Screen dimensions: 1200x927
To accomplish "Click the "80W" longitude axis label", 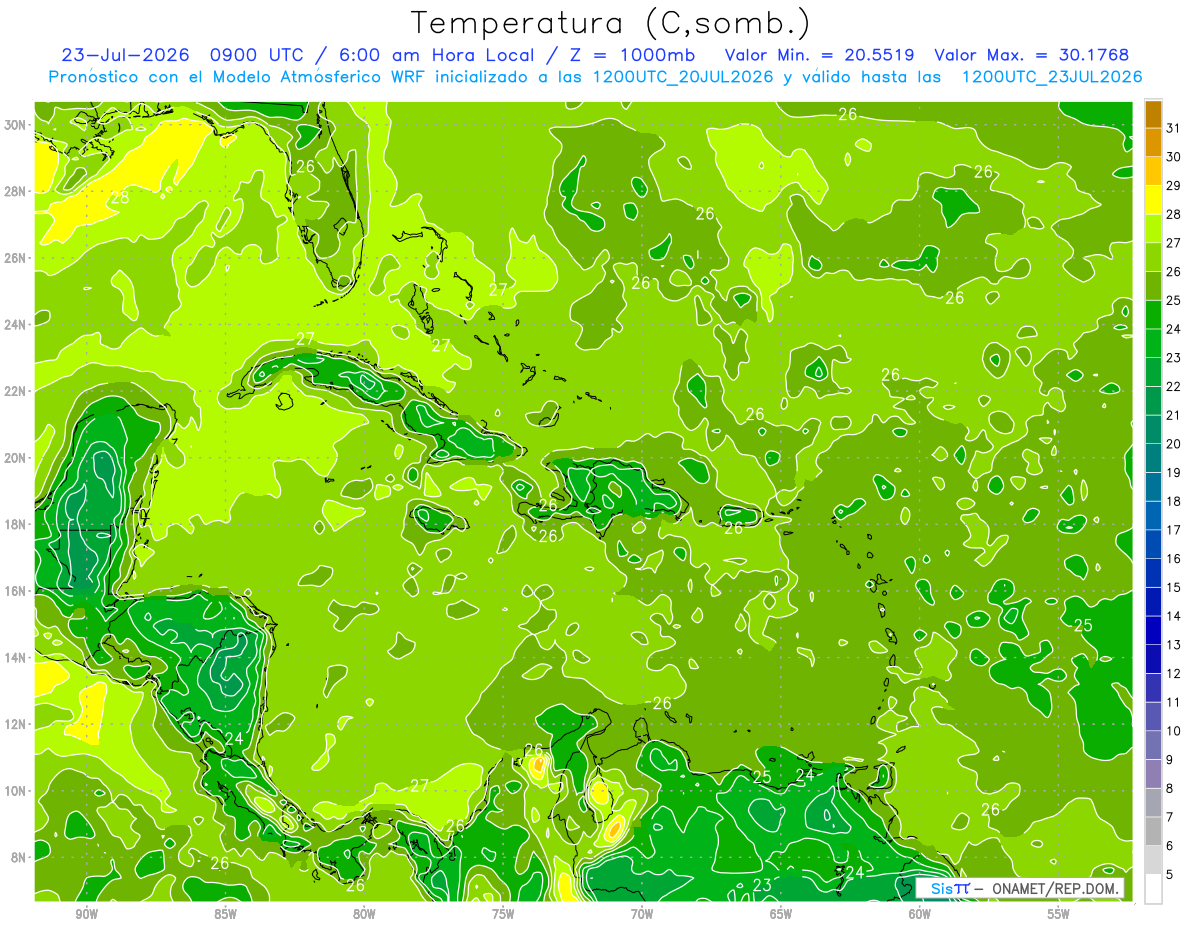I will [x=364, y=914].
